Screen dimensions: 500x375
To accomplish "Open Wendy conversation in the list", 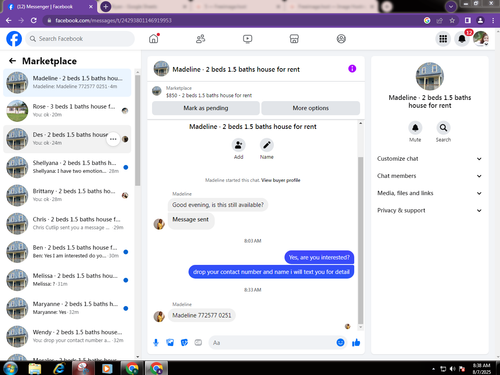I will [x=67, y=336].
